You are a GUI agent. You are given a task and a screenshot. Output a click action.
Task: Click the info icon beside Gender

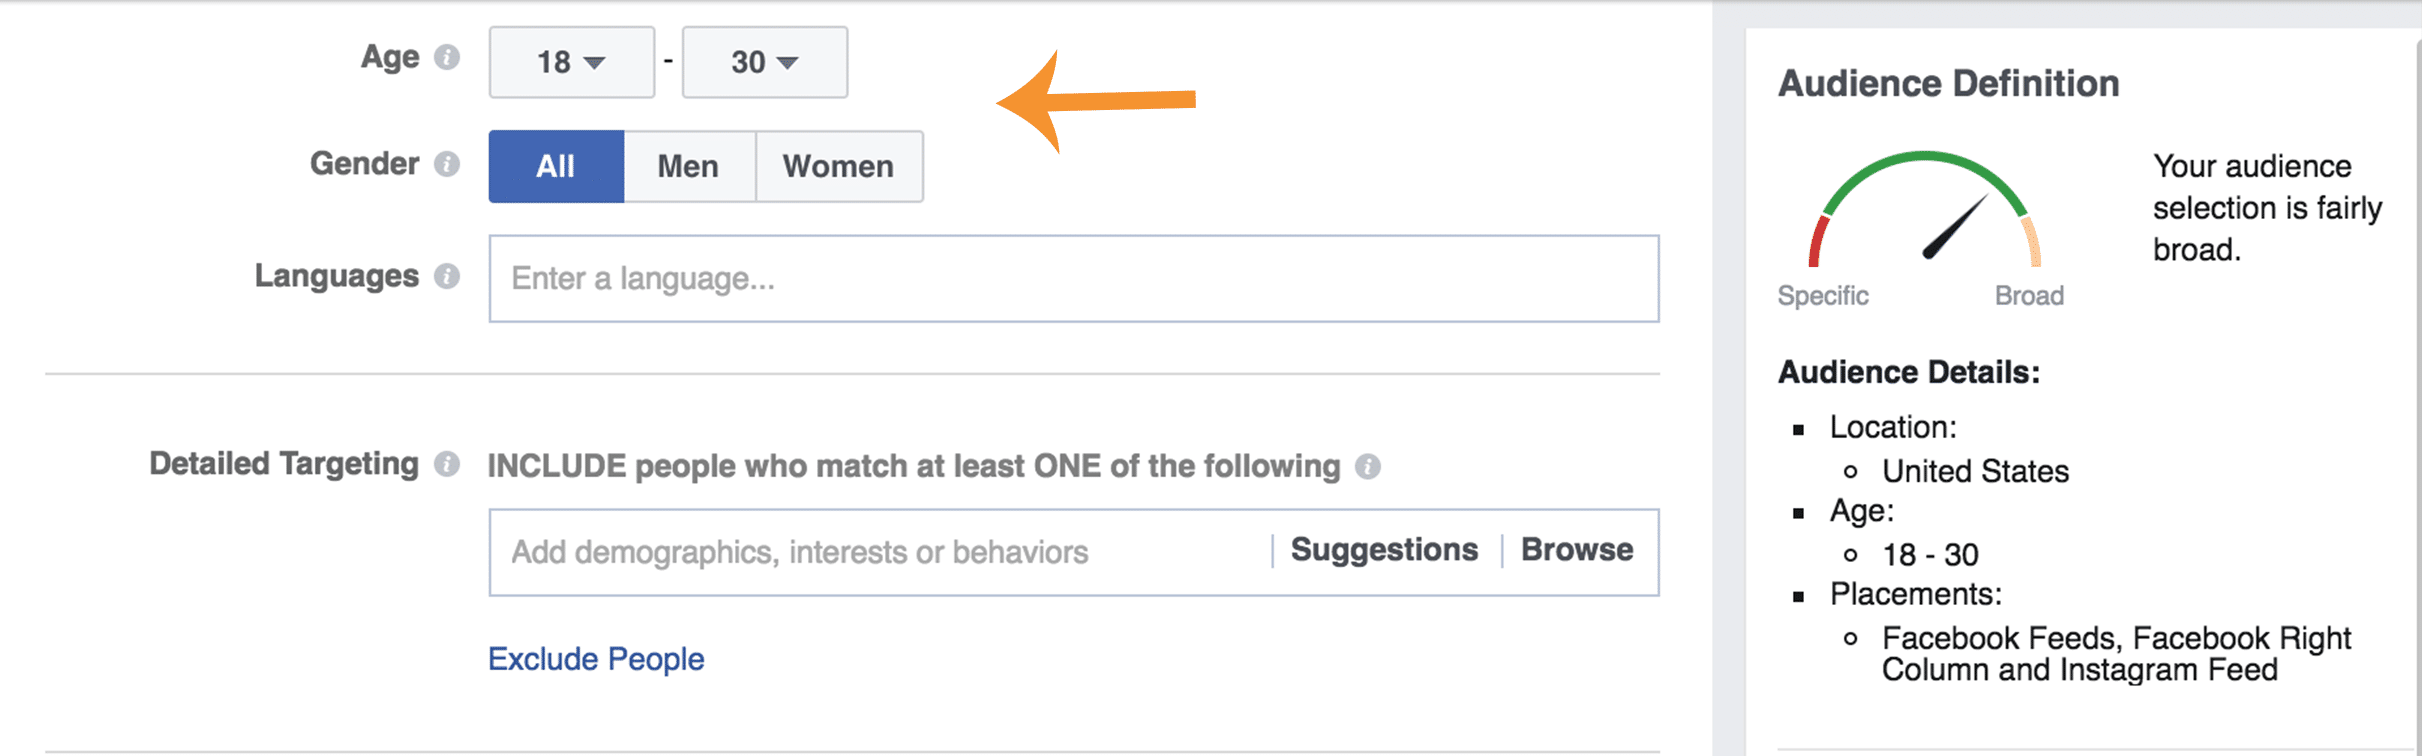click(447, 164)
